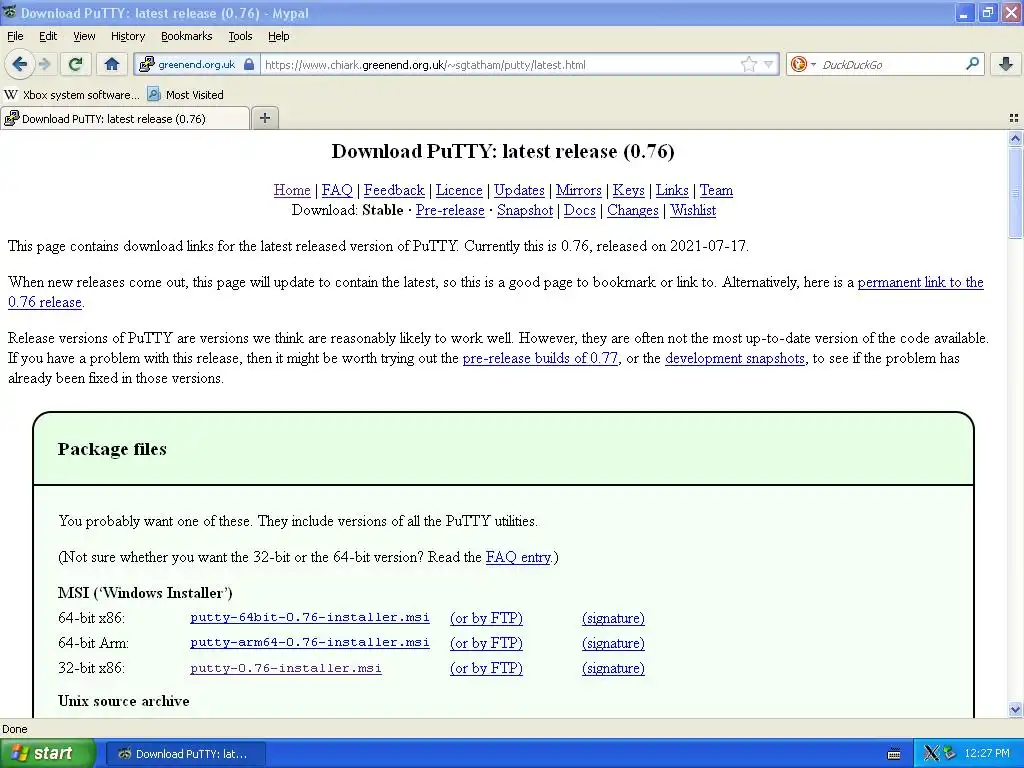Download putty-64bit-0.76-installer.msi
This screenshot has width=1024, height=768.
point(310,617)
